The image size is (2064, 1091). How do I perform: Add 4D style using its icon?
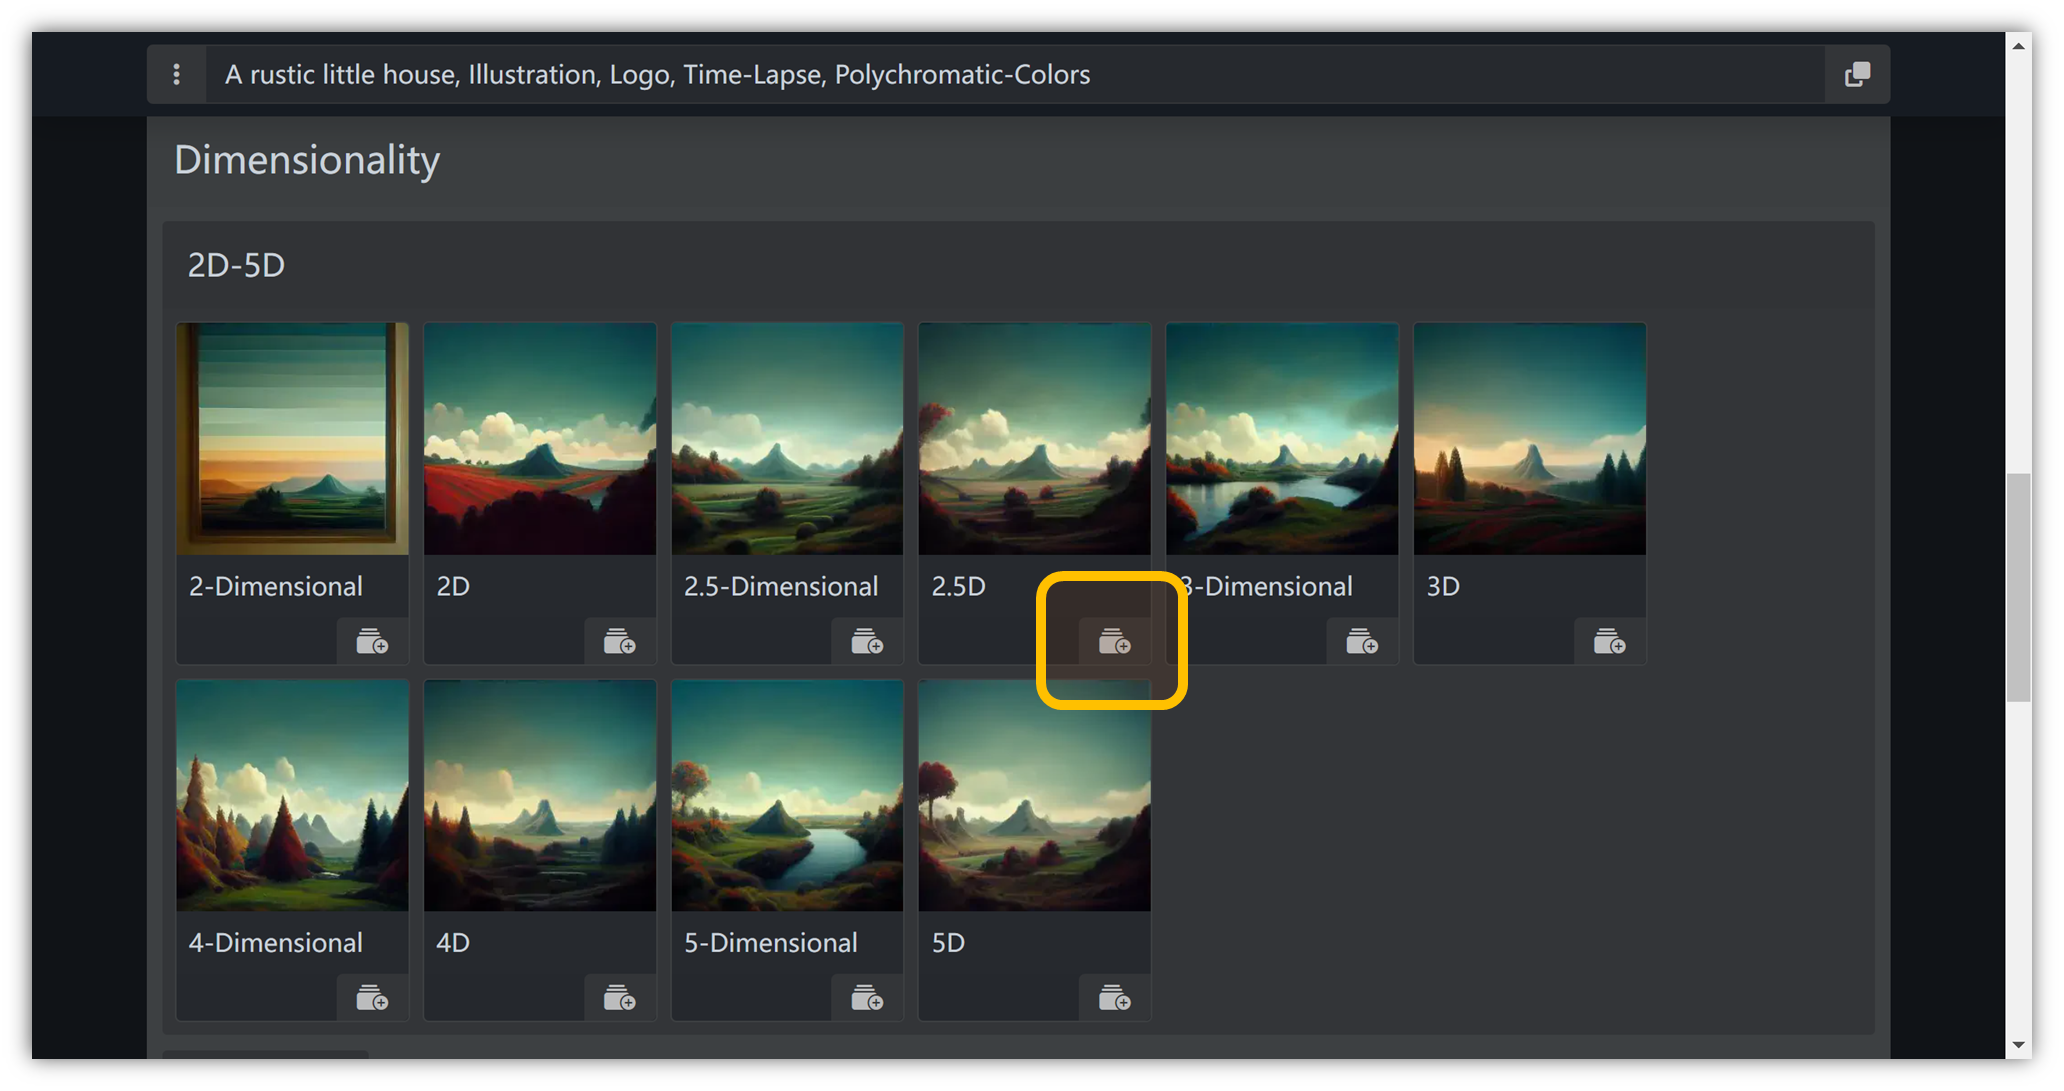619,998
